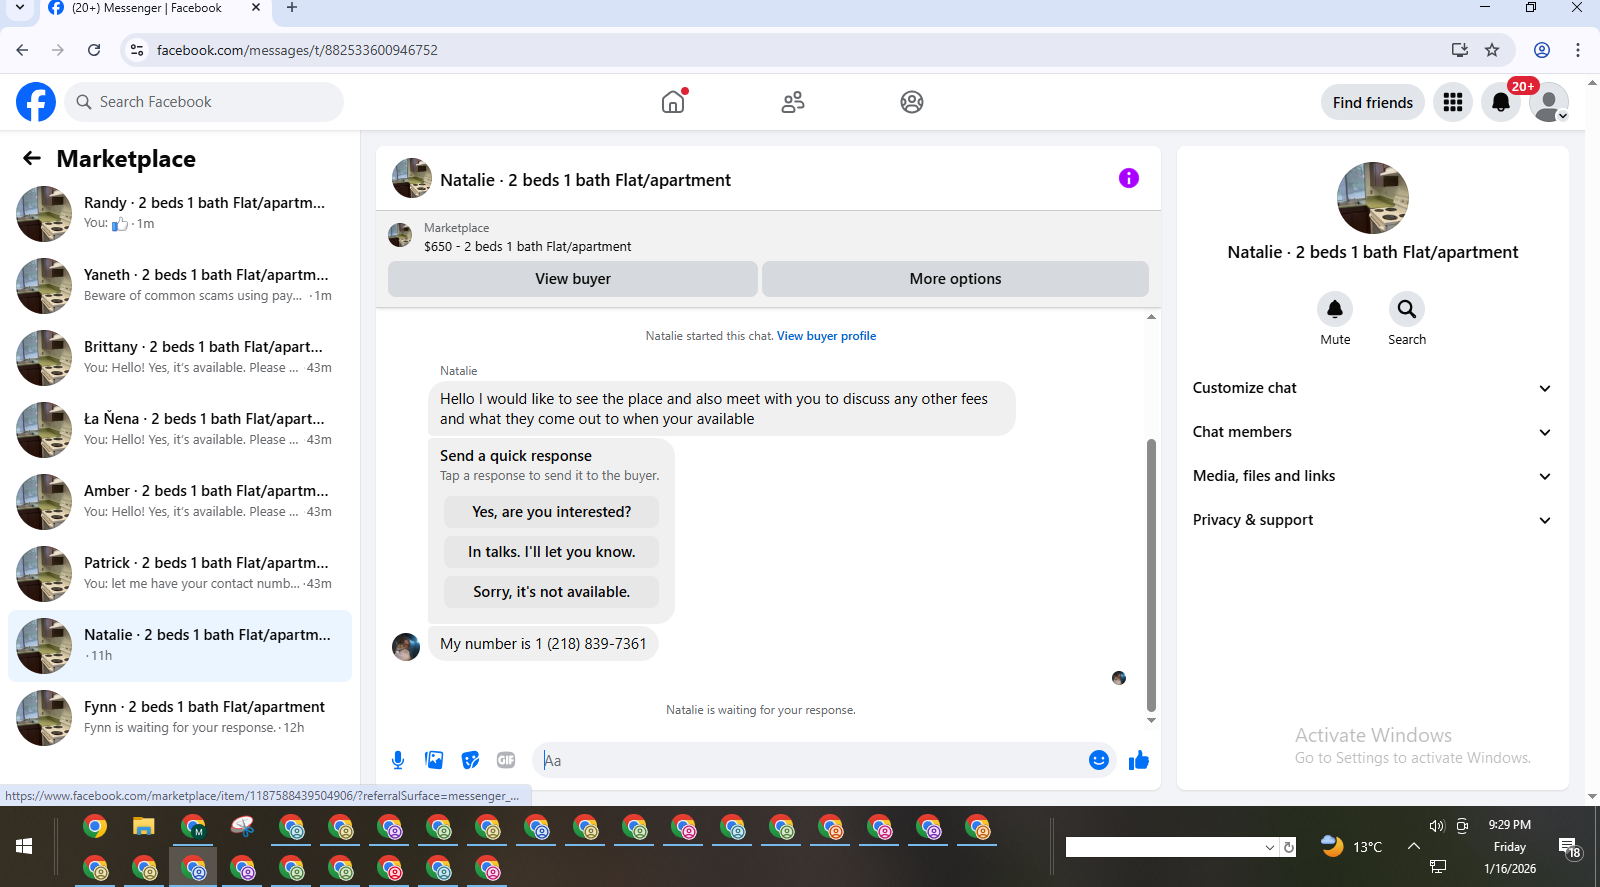This screenshot has width=1600, height=887.
Task: Open Yaneth's conversation about scams
Action: pos(180,286)
